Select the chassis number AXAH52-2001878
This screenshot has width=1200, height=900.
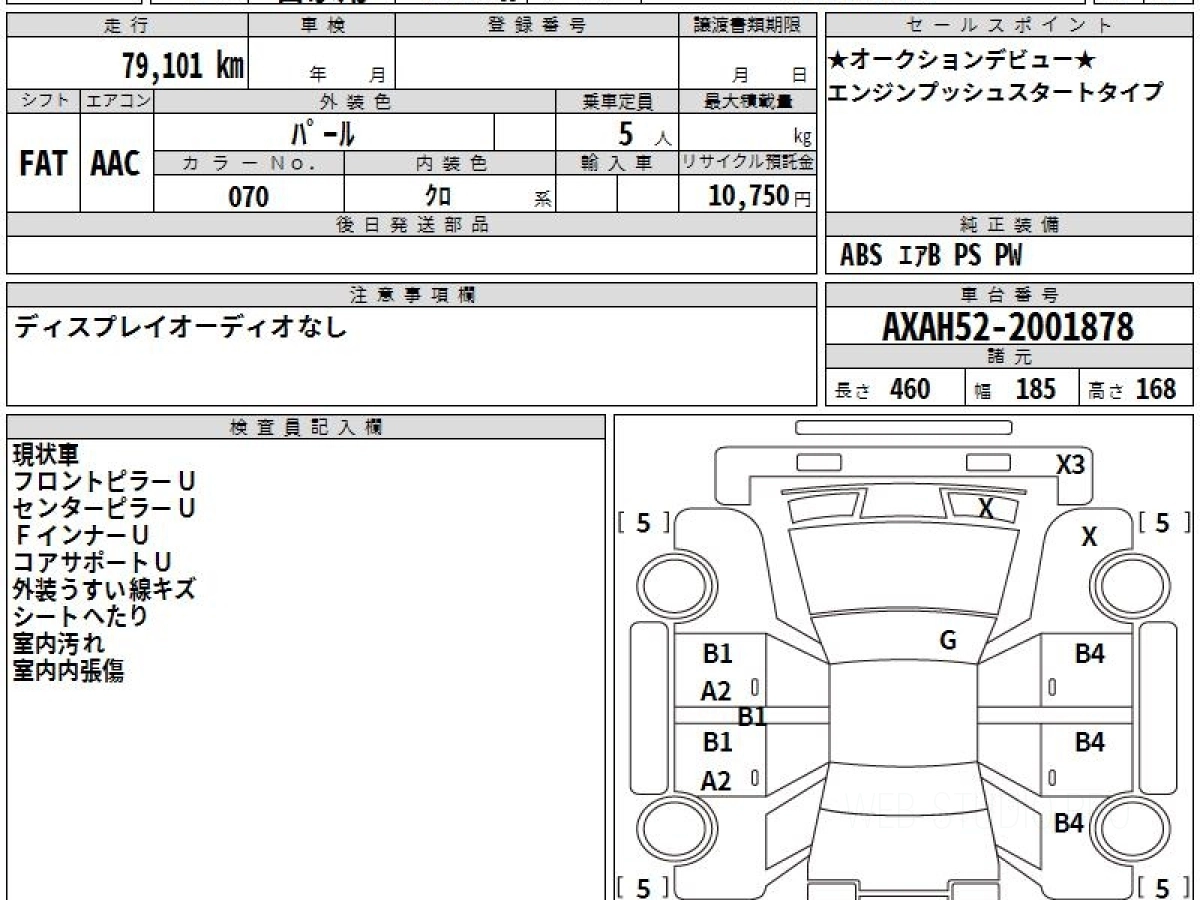[1008, 327]
